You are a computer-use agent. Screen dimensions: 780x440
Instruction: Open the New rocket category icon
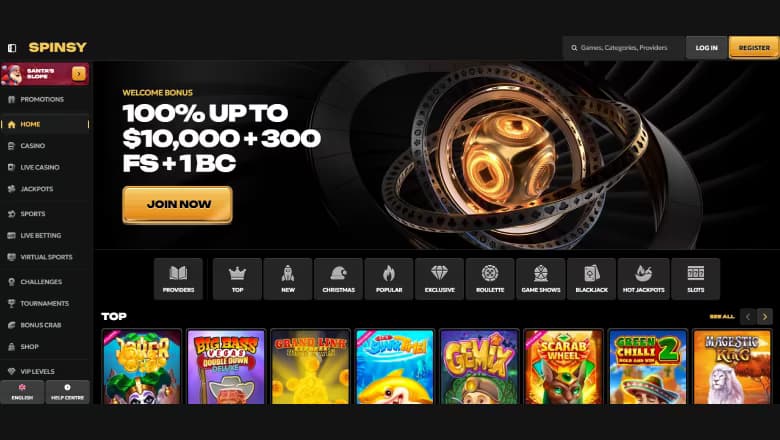click(288, 279)
